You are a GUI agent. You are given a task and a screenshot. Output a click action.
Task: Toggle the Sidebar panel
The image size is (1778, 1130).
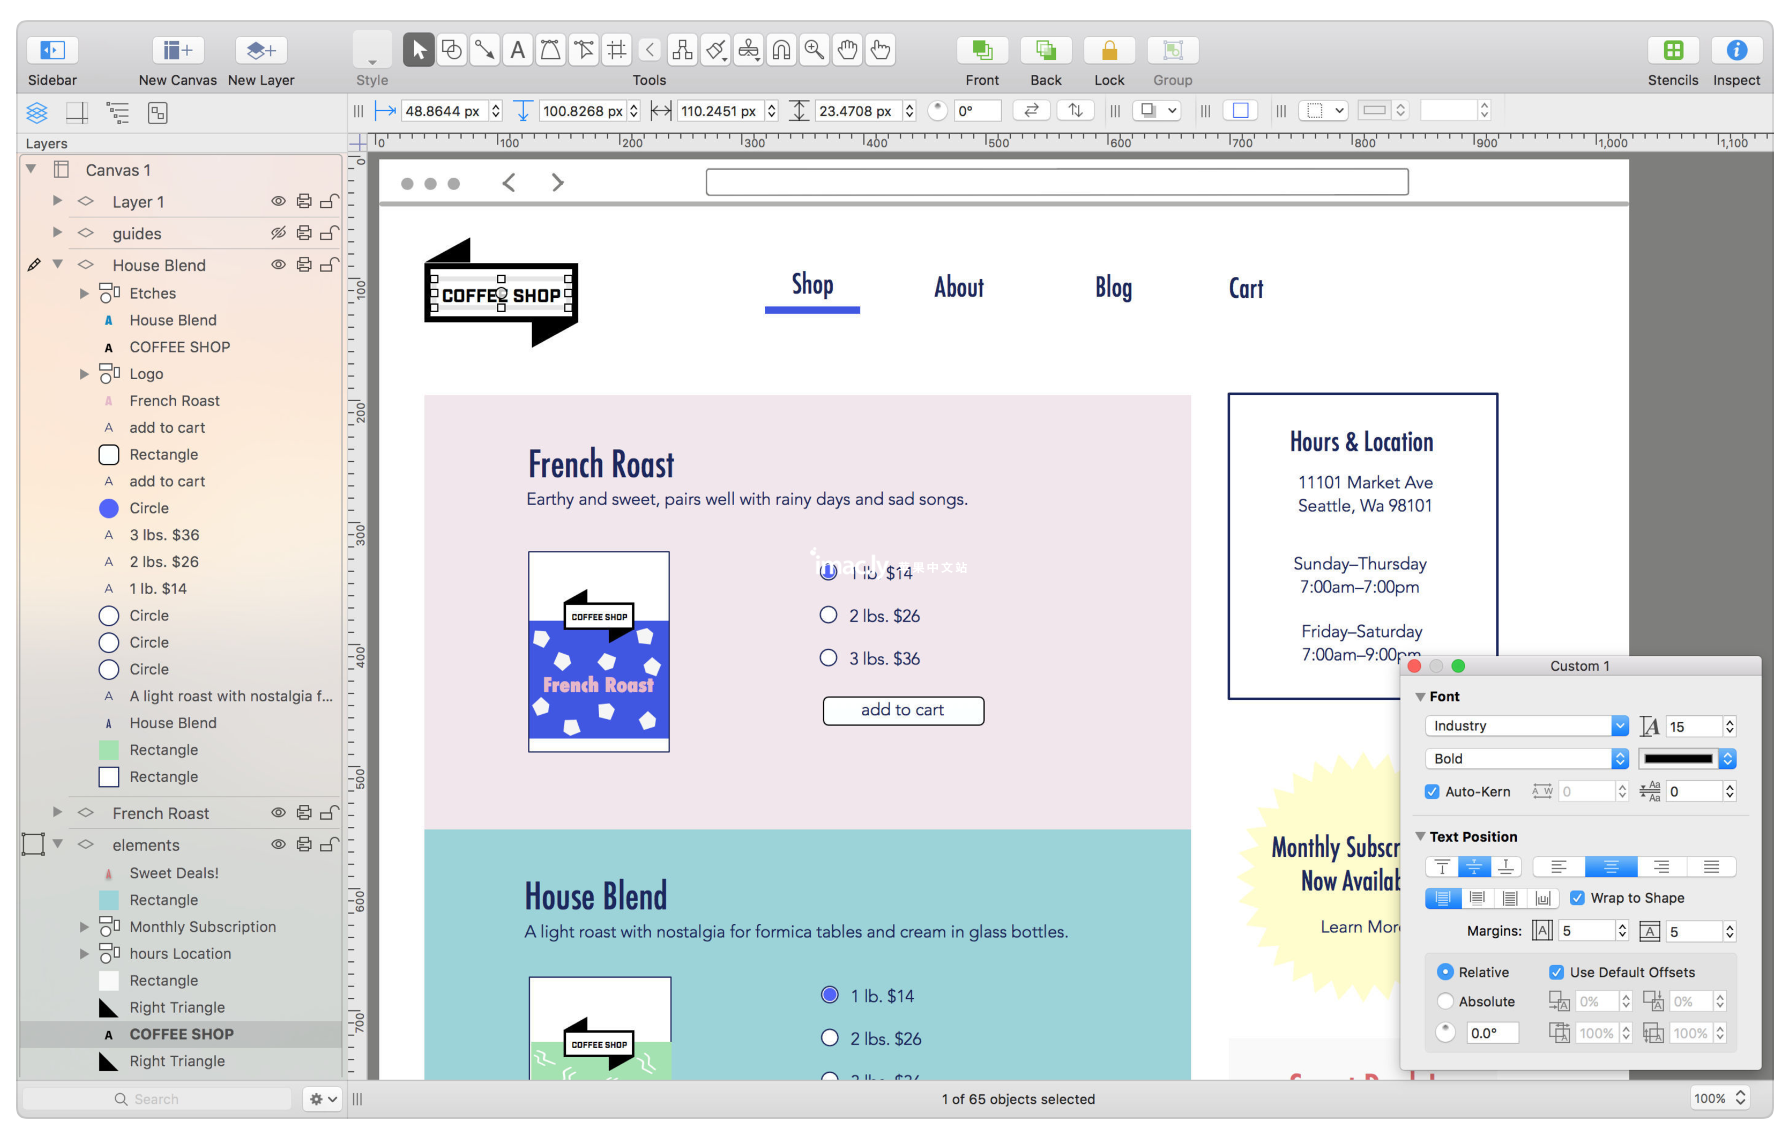click(x=52, y=50)
